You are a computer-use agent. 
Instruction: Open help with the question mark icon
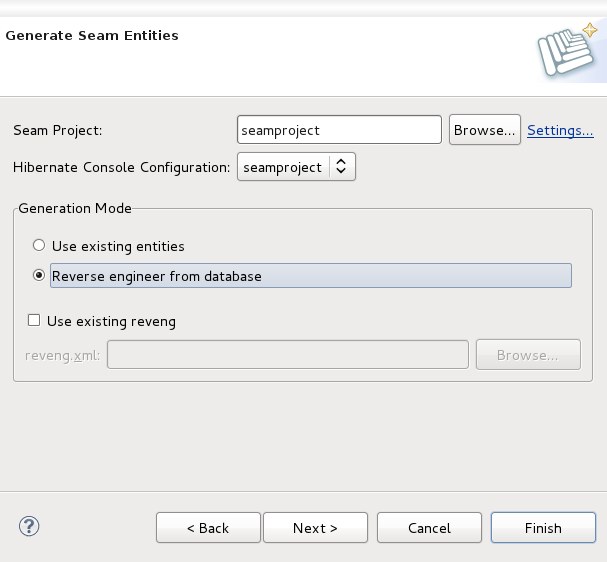point(28,526)
